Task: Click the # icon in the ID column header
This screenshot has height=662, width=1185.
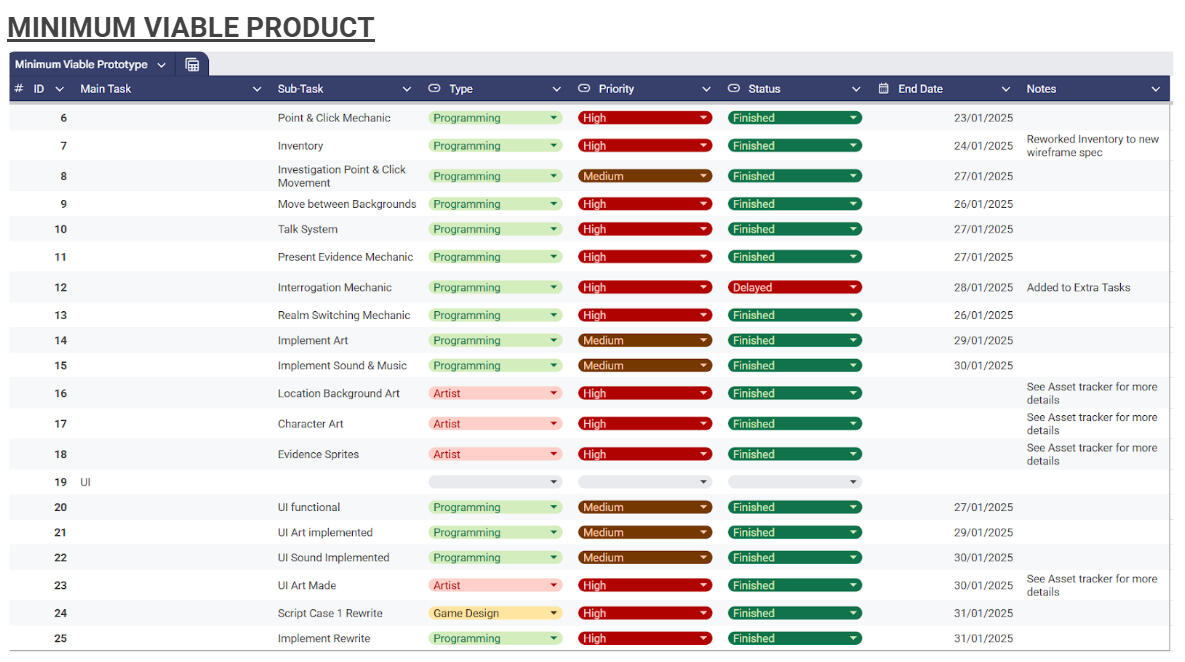Action: [19, 89]
